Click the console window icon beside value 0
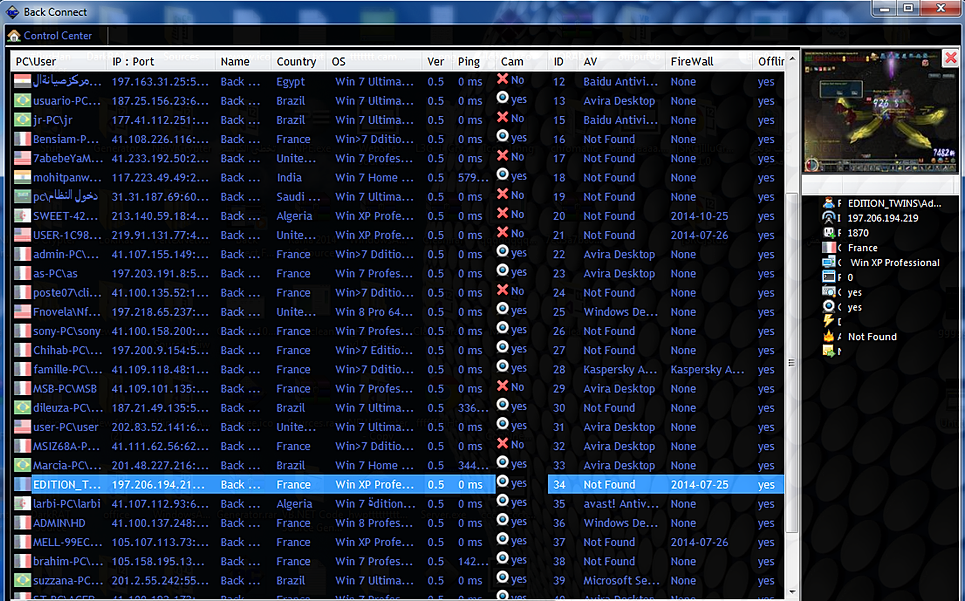Screen dimensions: 965x601 tap(828, 277)
